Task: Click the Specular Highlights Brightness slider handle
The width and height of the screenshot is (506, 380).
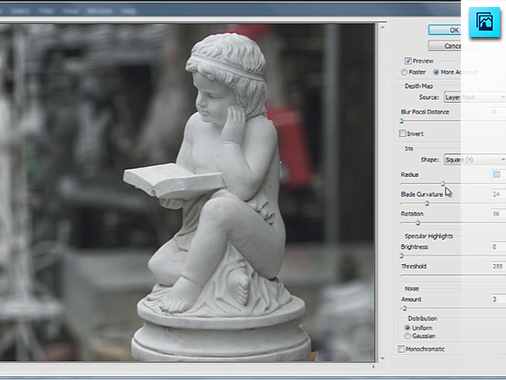Action: [x=402, y=256]
